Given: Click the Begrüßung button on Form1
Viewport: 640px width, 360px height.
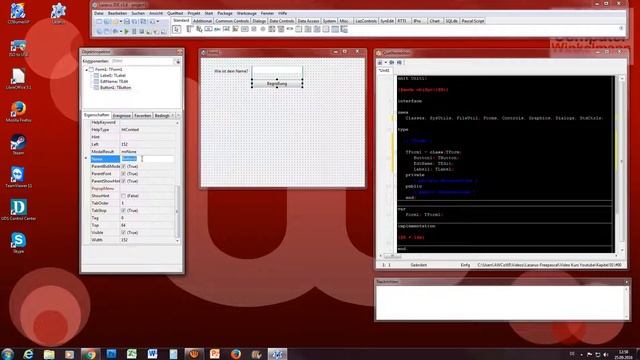Looking at the screenshot, I should (x=277, y=84).
